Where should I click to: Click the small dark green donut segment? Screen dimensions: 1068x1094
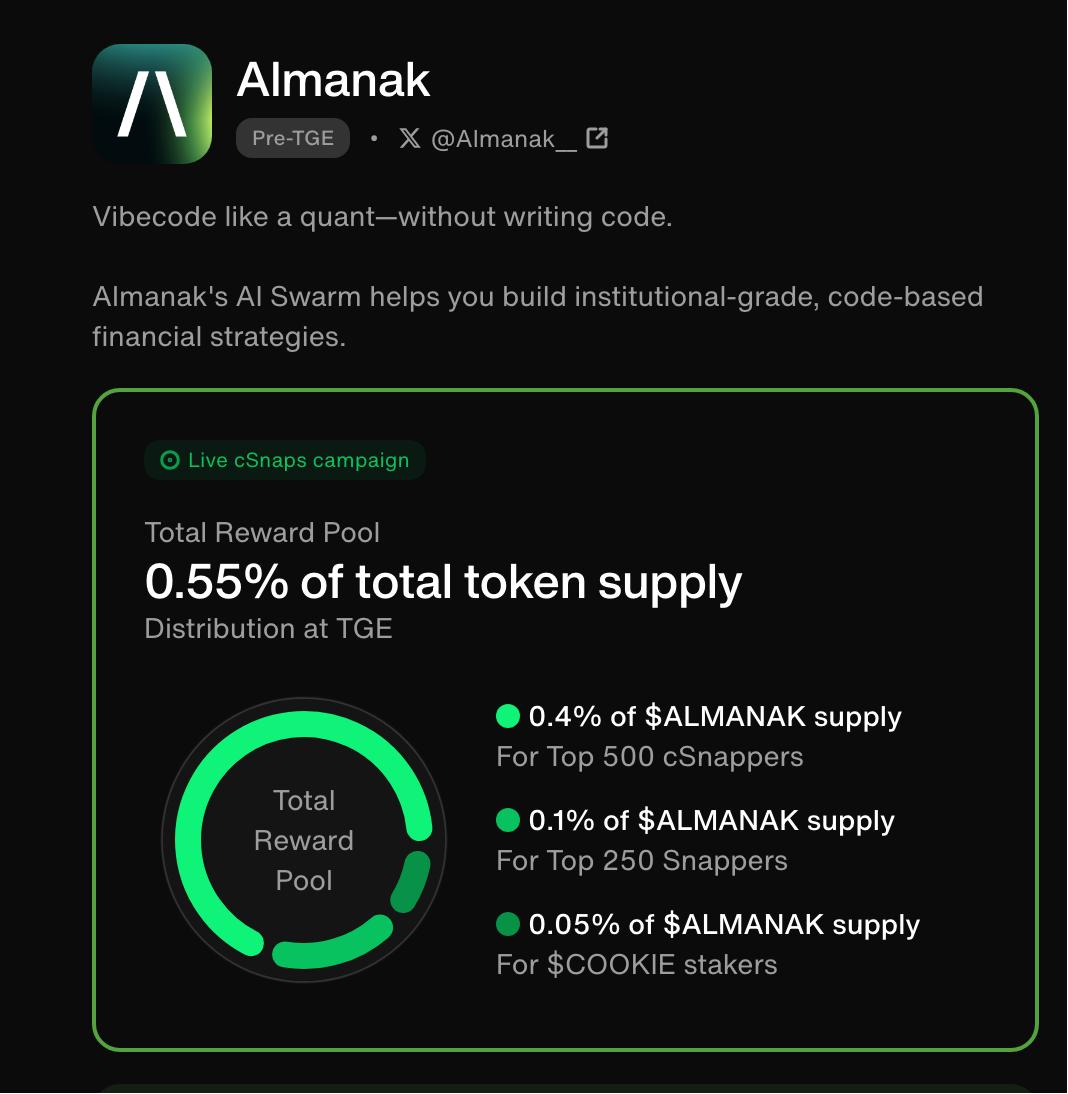pos(411,881)
